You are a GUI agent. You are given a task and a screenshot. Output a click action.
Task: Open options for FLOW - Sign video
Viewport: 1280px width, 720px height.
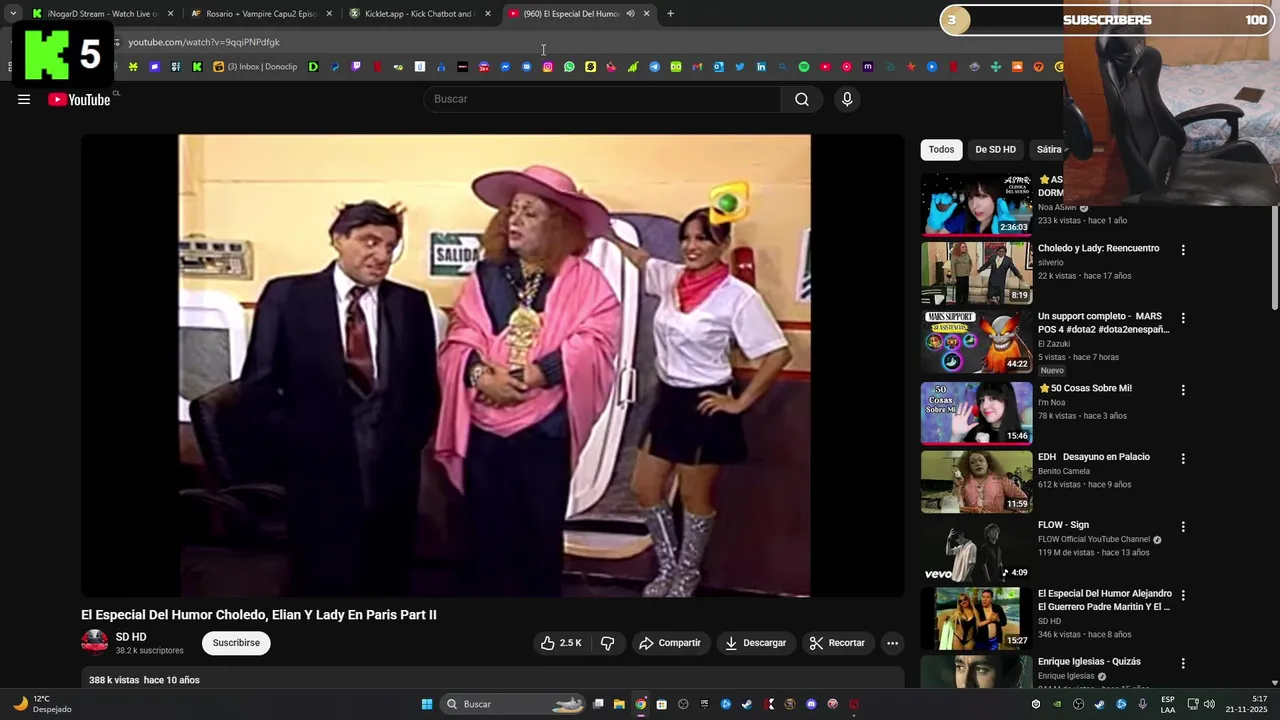1183,527
